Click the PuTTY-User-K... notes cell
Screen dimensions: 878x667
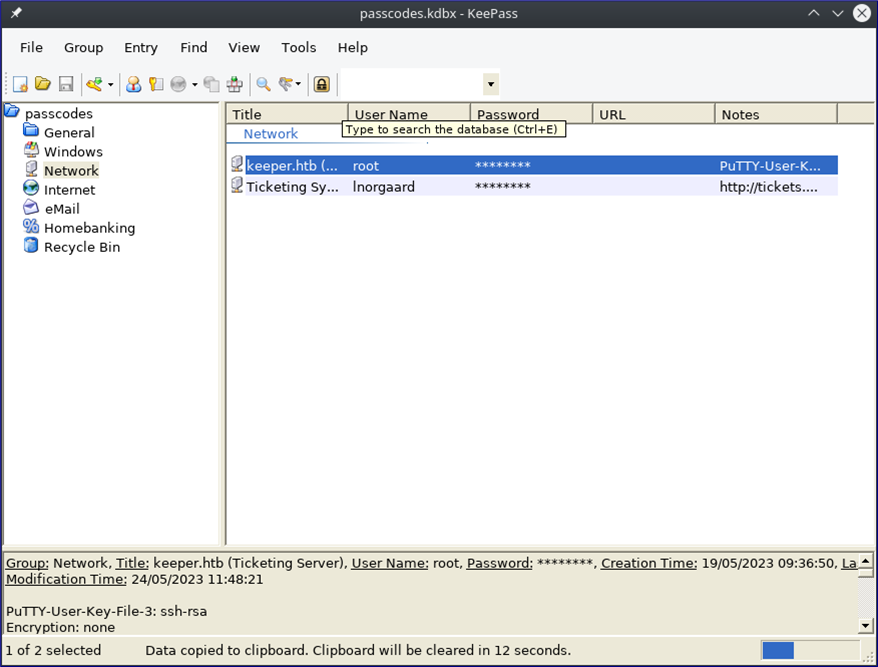tap(770, 166)
